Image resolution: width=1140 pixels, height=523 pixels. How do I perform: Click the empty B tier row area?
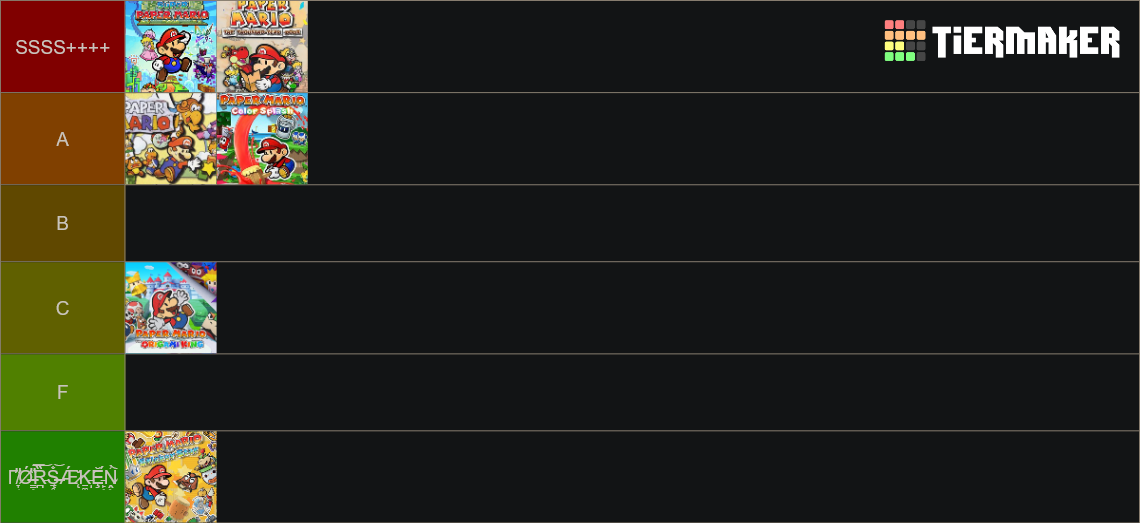(632, 223)
